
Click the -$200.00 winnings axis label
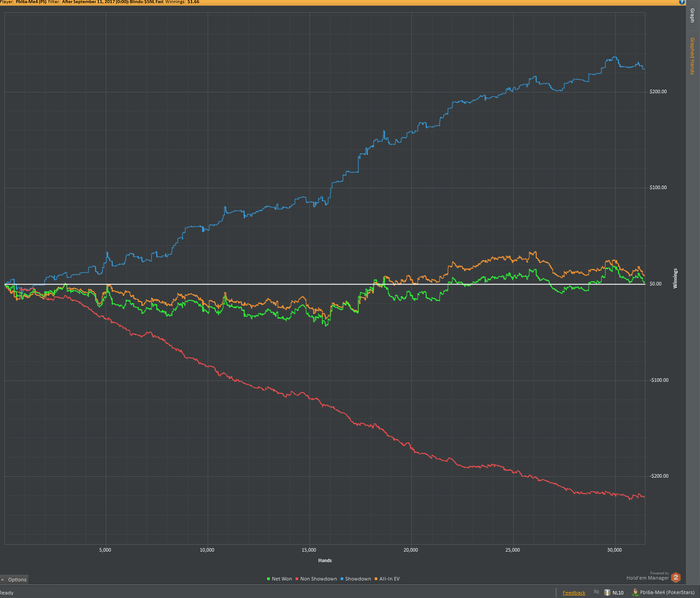(659, 476)
